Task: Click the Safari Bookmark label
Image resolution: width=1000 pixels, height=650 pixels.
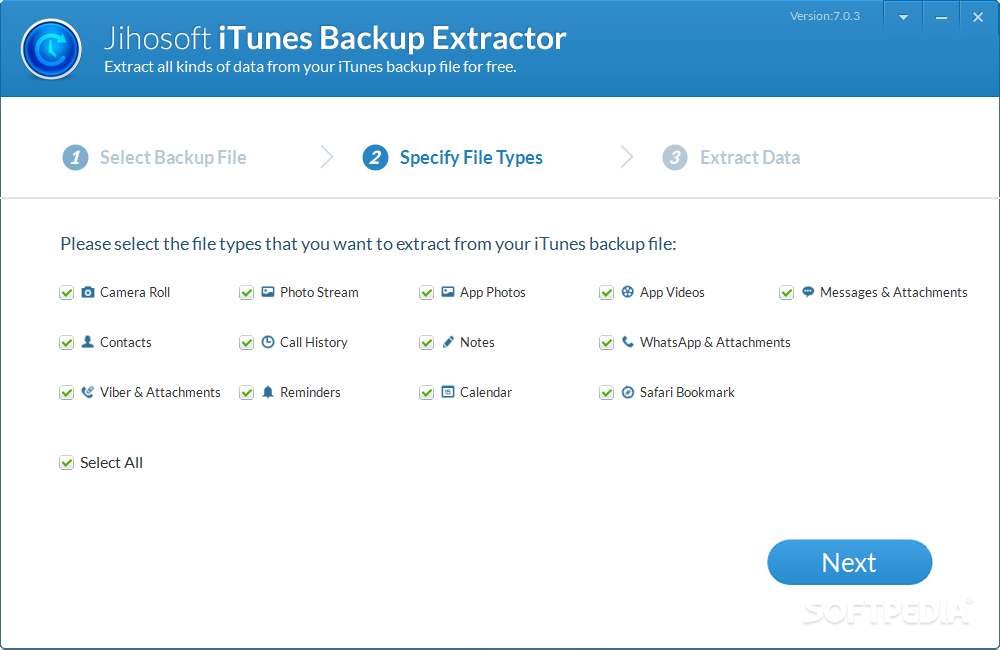Action: 687,392
